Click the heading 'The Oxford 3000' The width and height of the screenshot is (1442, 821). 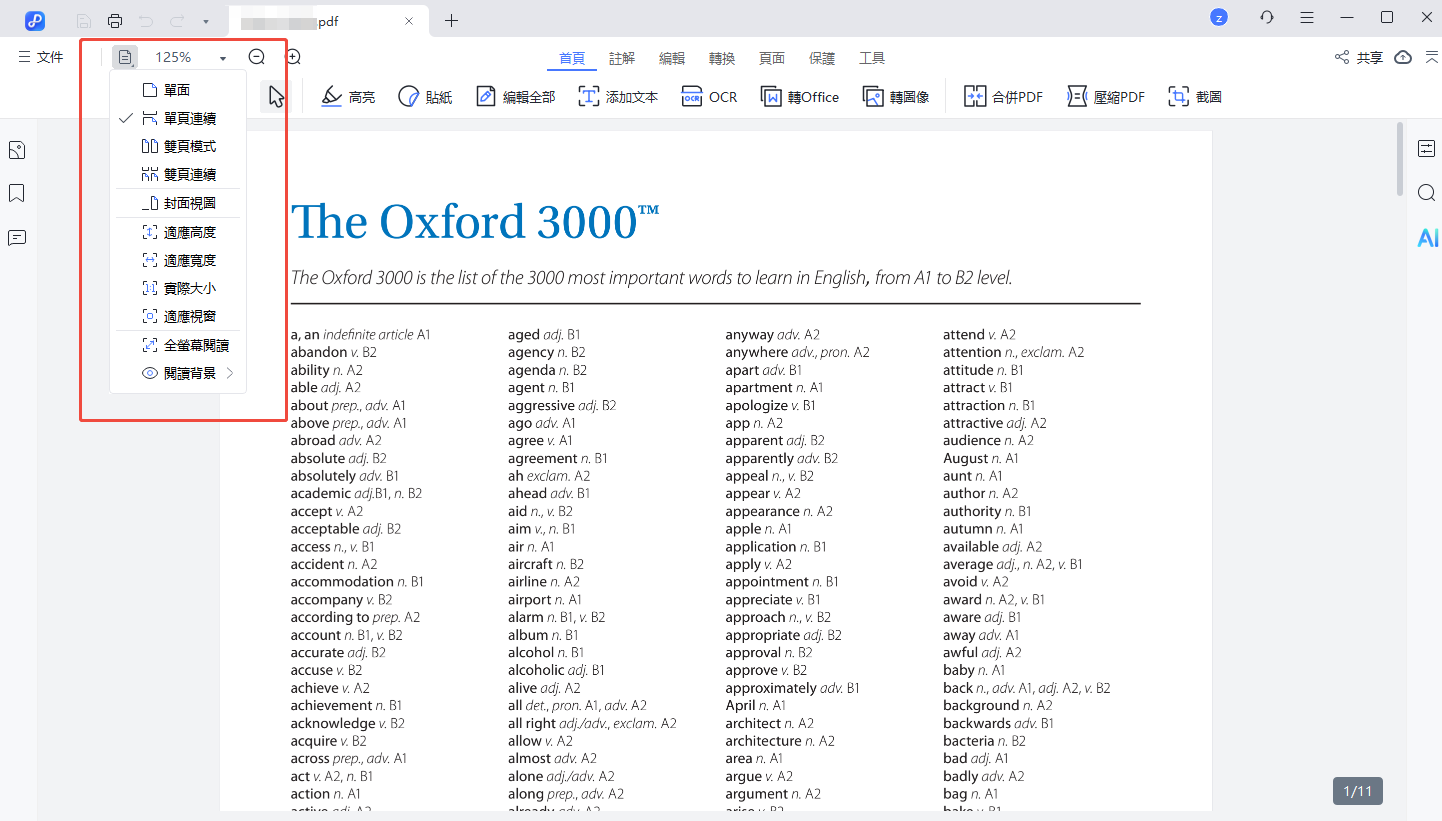(x=475, y=221)
